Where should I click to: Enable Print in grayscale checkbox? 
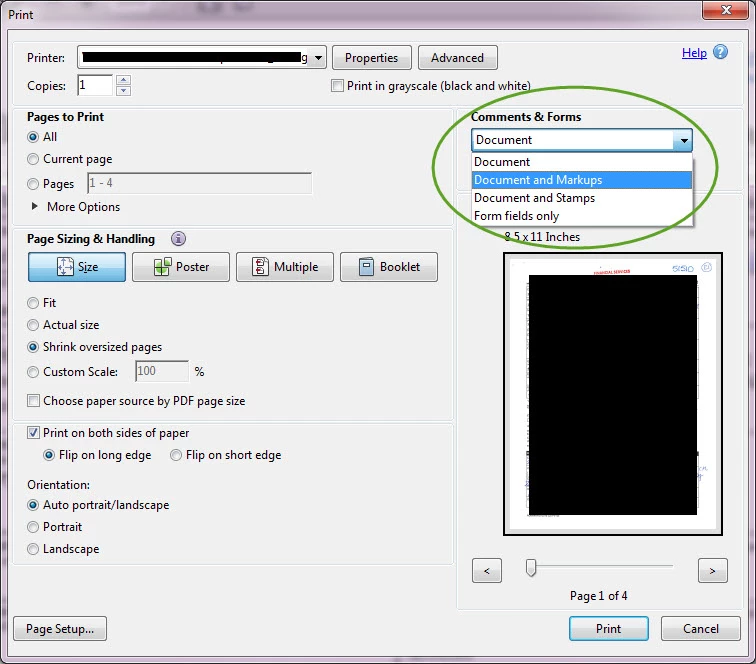pyautogui.click(x=338, y=86)
